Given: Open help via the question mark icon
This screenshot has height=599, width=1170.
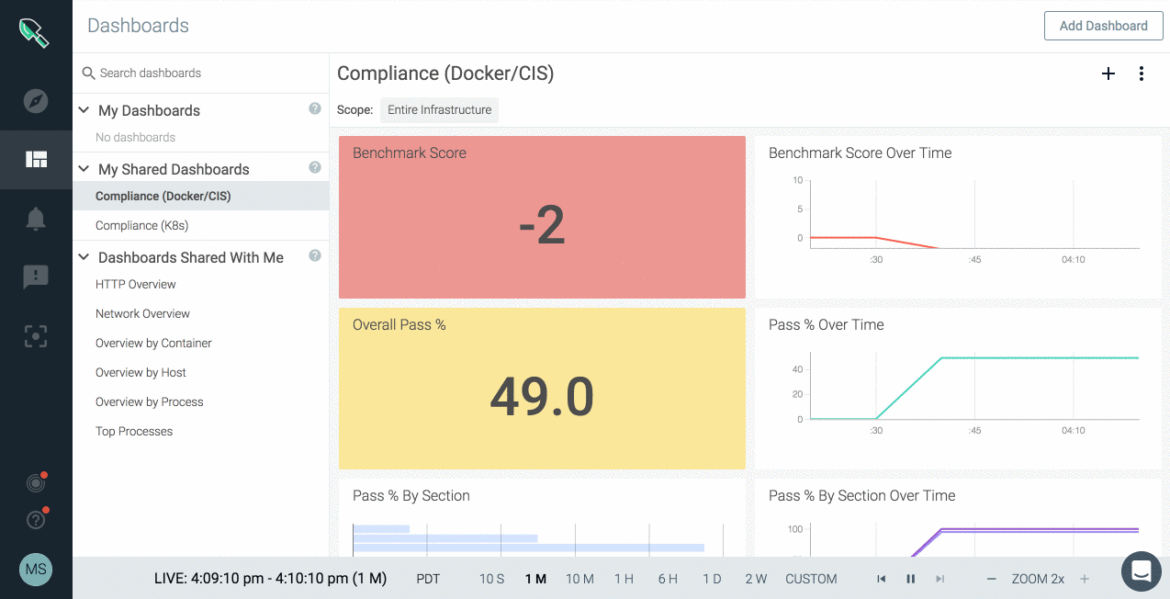Looking at the screenshot, I should [34, 519].
